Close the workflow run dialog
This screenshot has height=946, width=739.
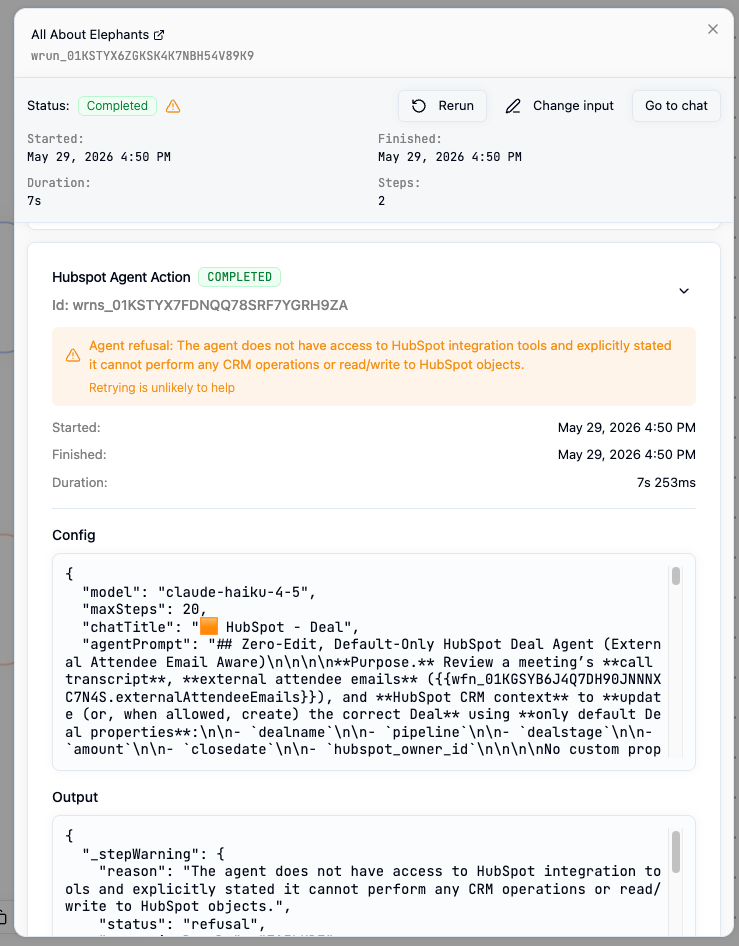[712, 29]
